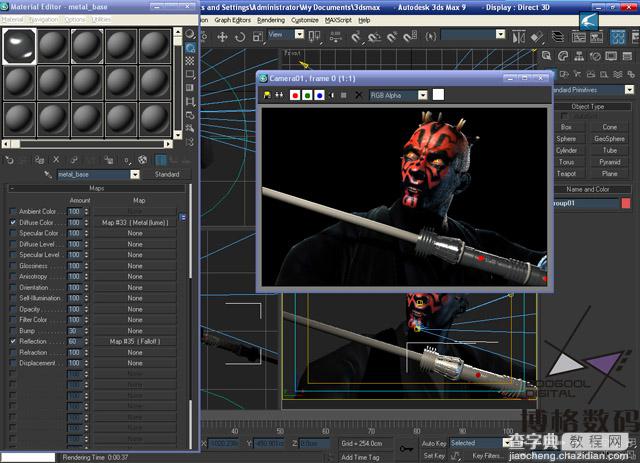This screenshot has height=463, width=640.
Task: Click Monochrome icon in render window
Action: tap(344, 96)
